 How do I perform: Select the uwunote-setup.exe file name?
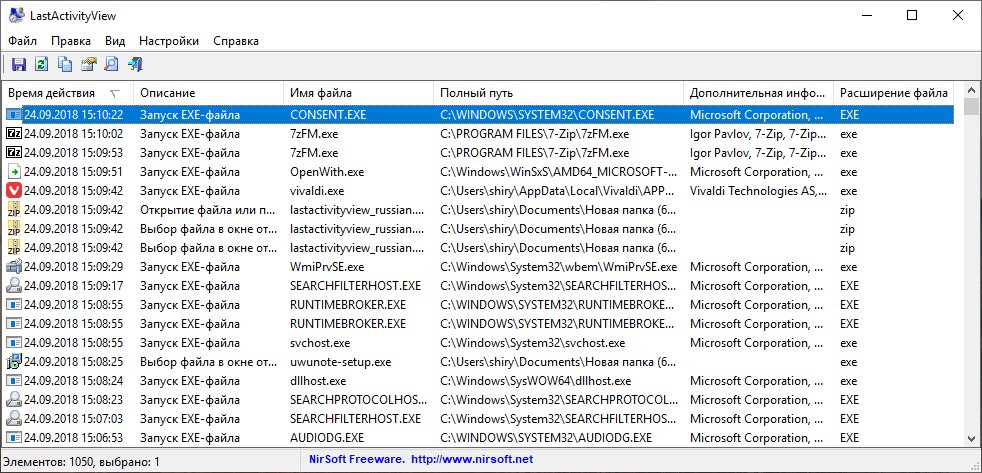(x=341, y=362)
